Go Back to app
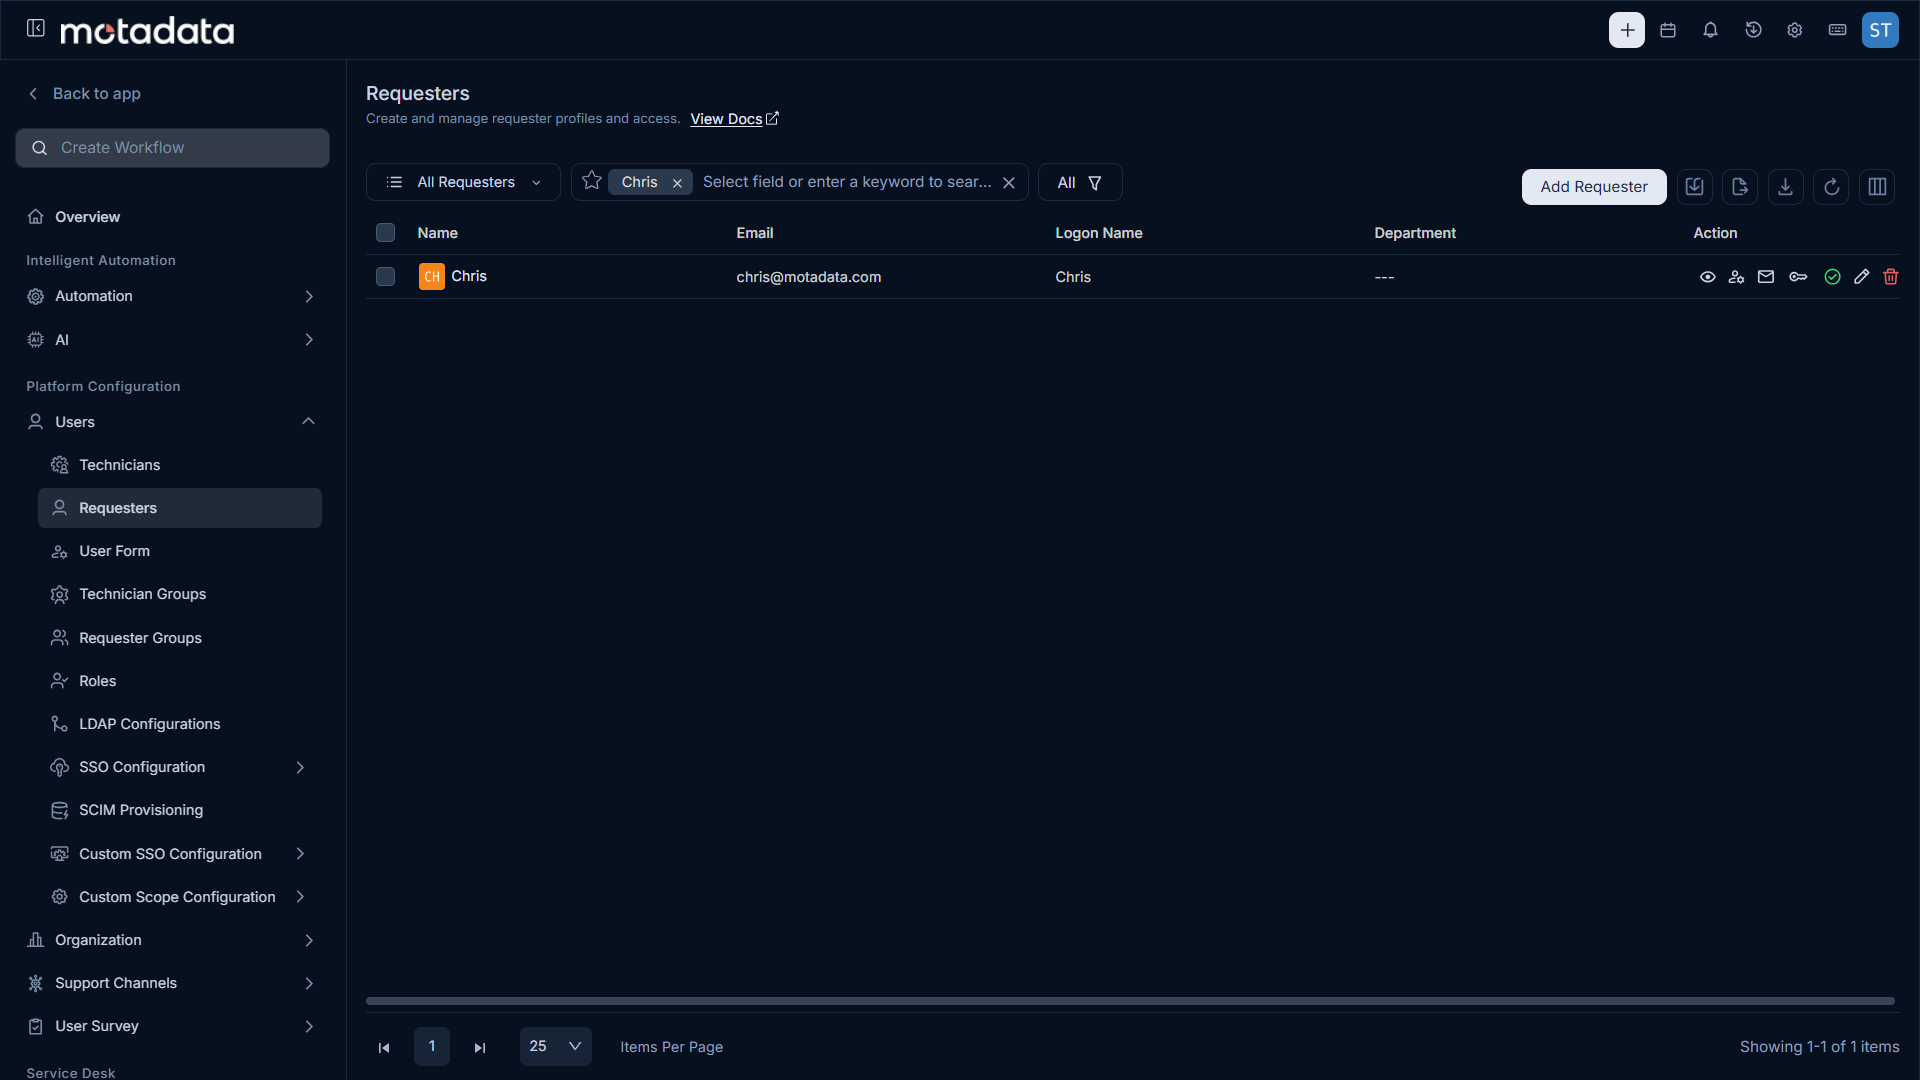 (x=84, y=93)
